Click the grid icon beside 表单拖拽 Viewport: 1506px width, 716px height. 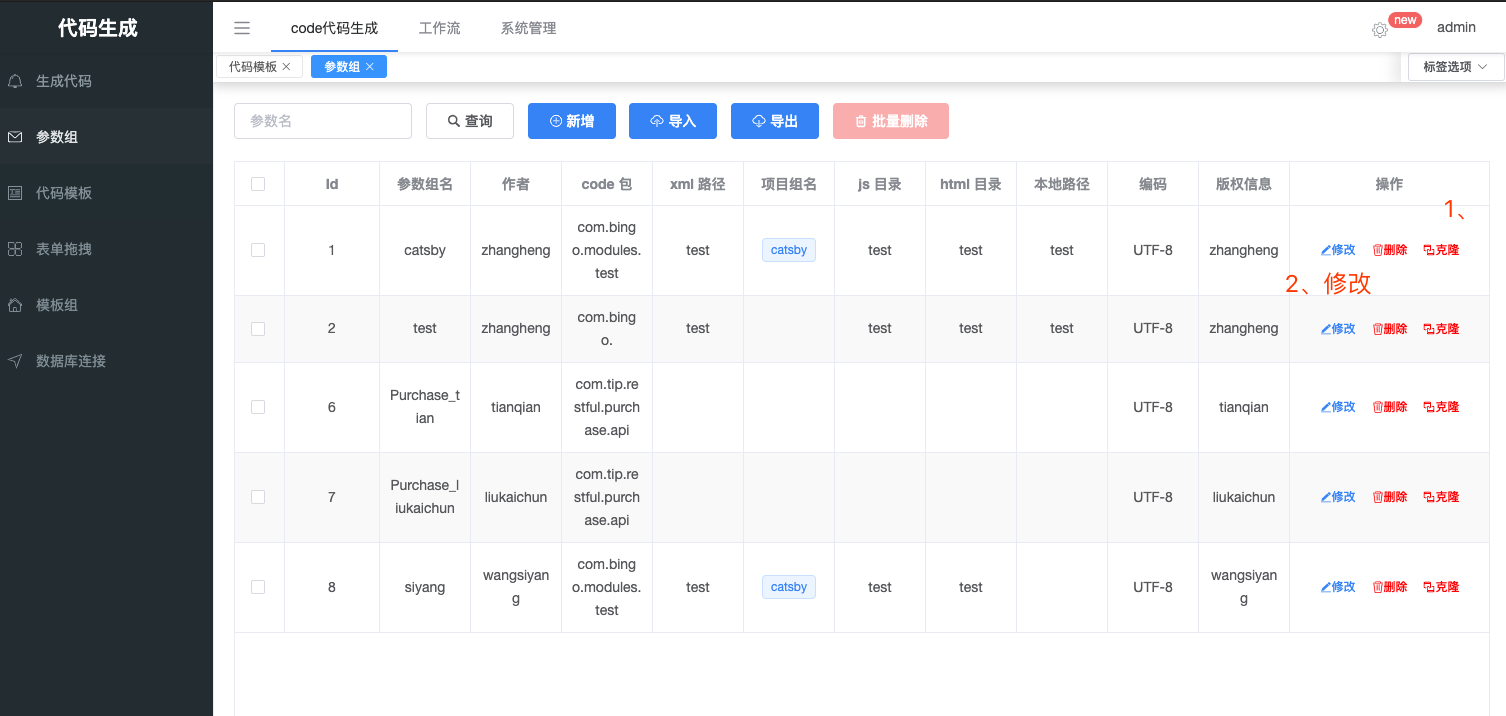[15, 249]
